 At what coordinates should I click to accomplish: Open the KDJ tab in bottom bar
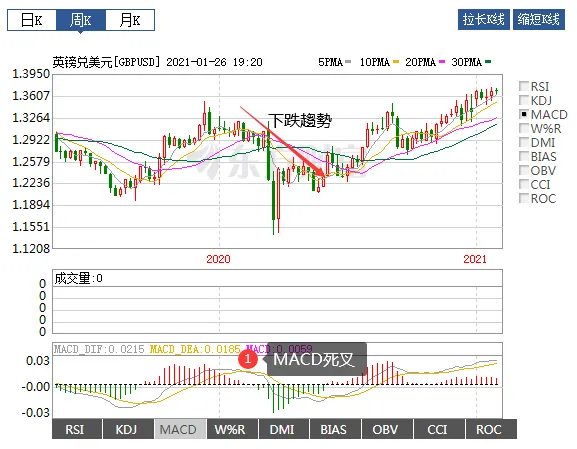click(128, 429)
